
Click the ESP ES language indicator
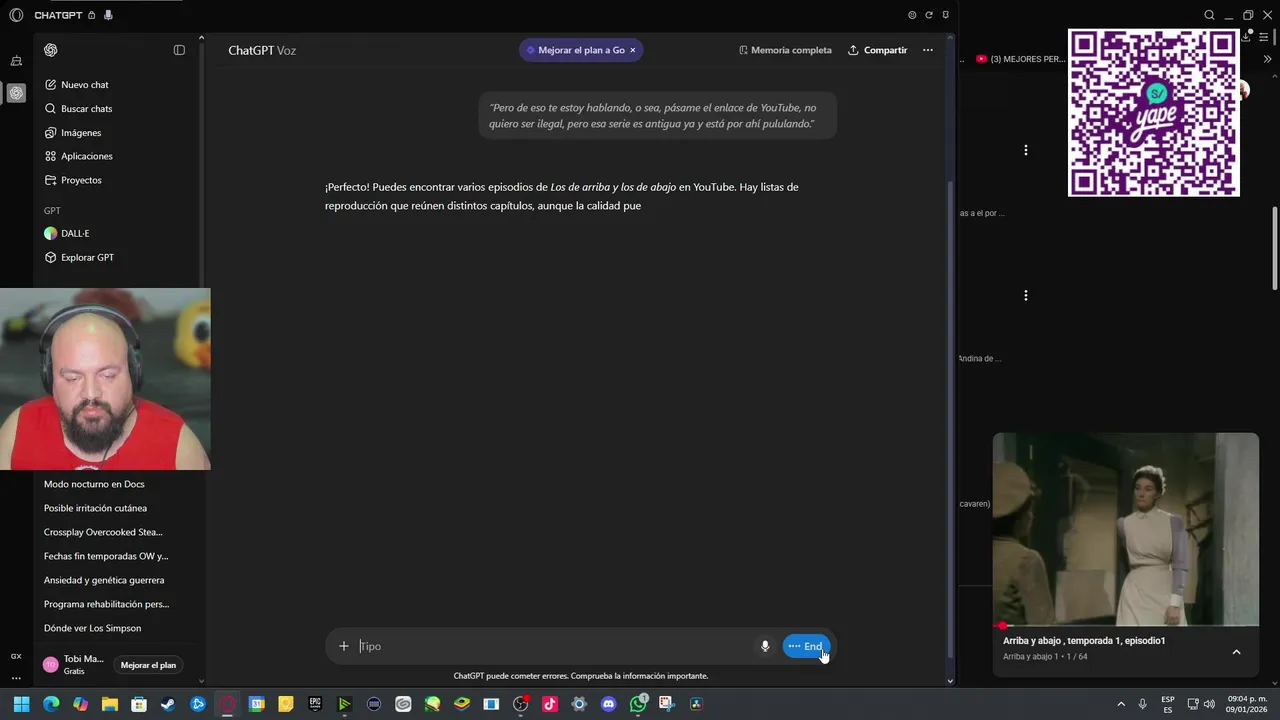click(1168, 704)
